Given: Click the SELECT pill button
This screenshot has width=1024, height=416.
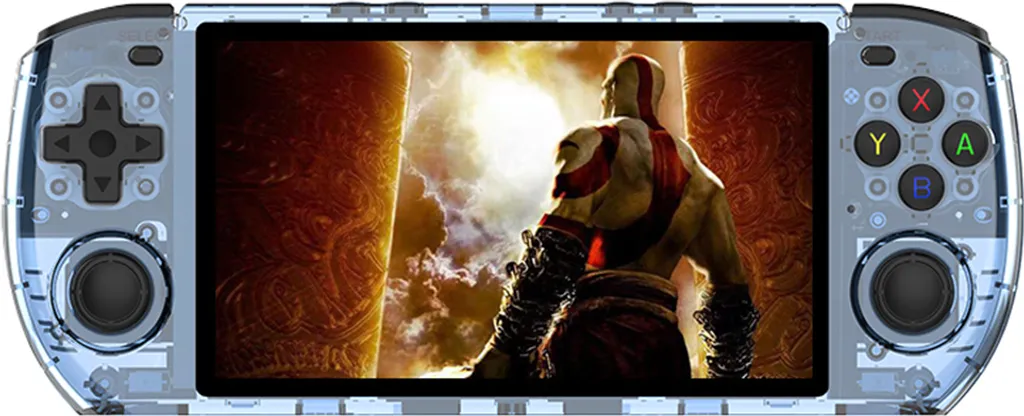Looking at the screenshot, I should click(x=145, y=56).
